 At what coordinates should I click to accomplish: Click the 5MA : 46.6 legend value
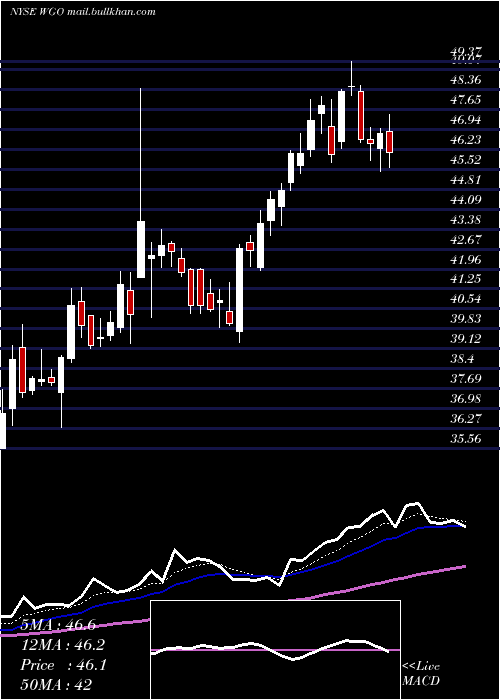point(58,625)
